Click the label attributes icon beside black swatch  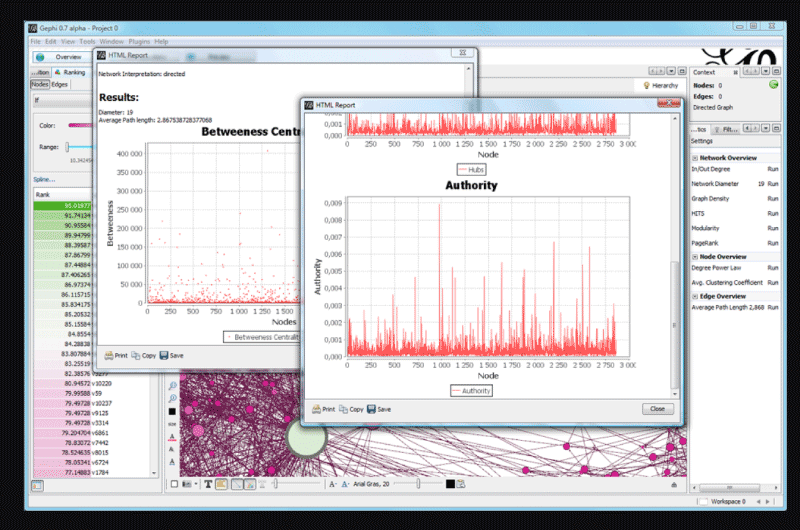(x=461, y=484)
